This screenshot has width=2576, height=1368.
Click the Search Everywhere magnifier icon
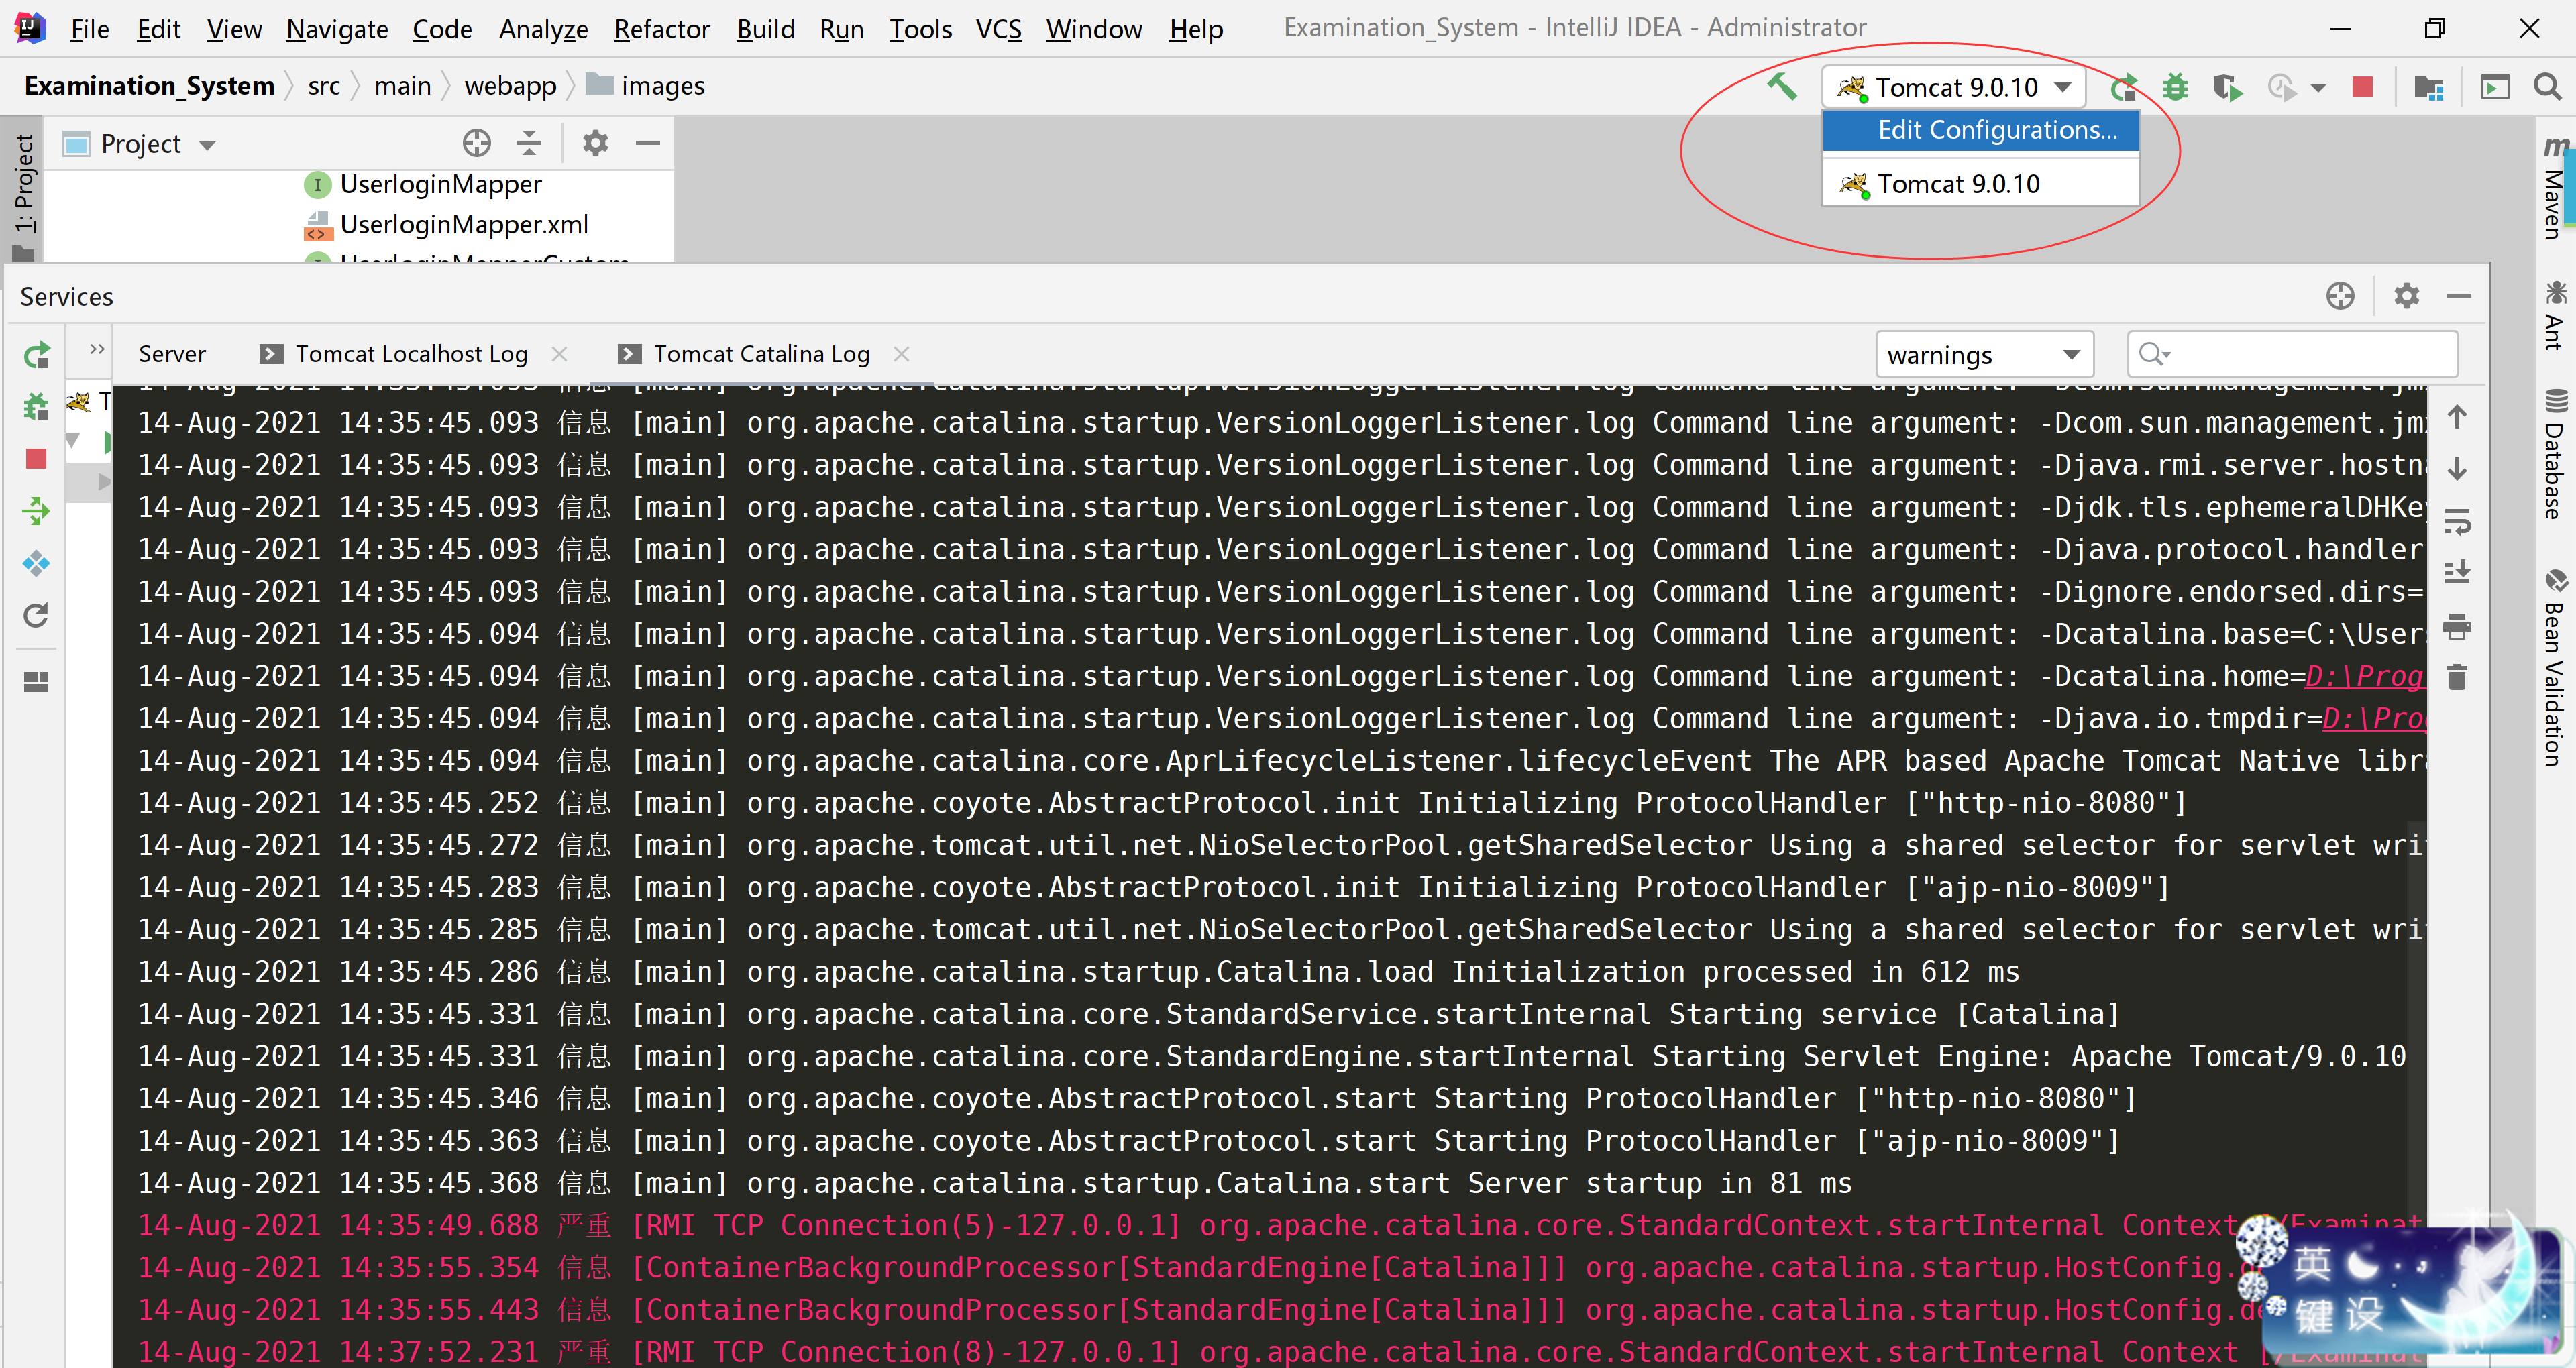[x=2547, y=87]
